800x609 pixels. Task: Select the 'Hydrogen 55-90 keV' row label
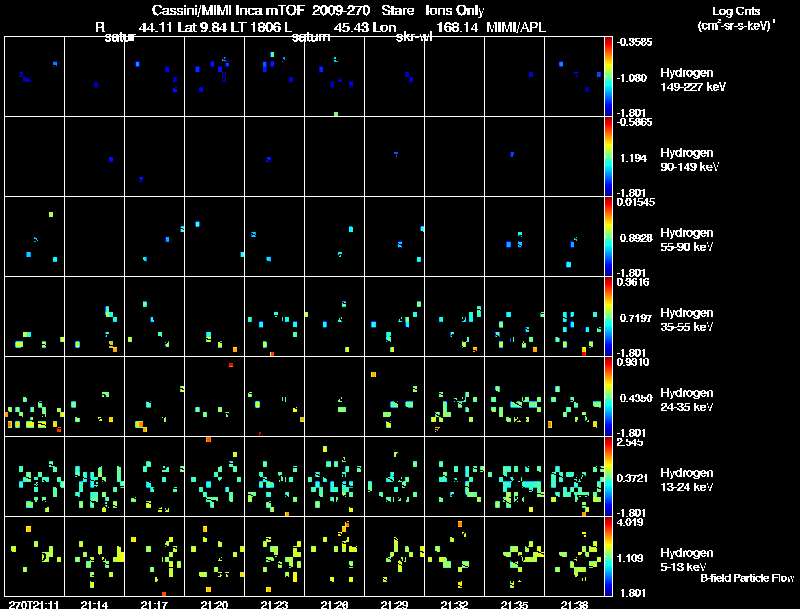[687, 240]
